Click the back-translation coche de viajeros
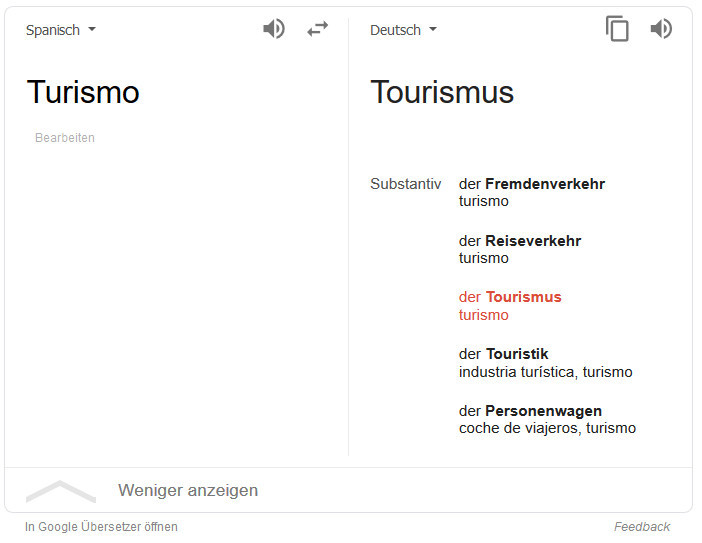The image size is (702, 543). click(518, 428)
